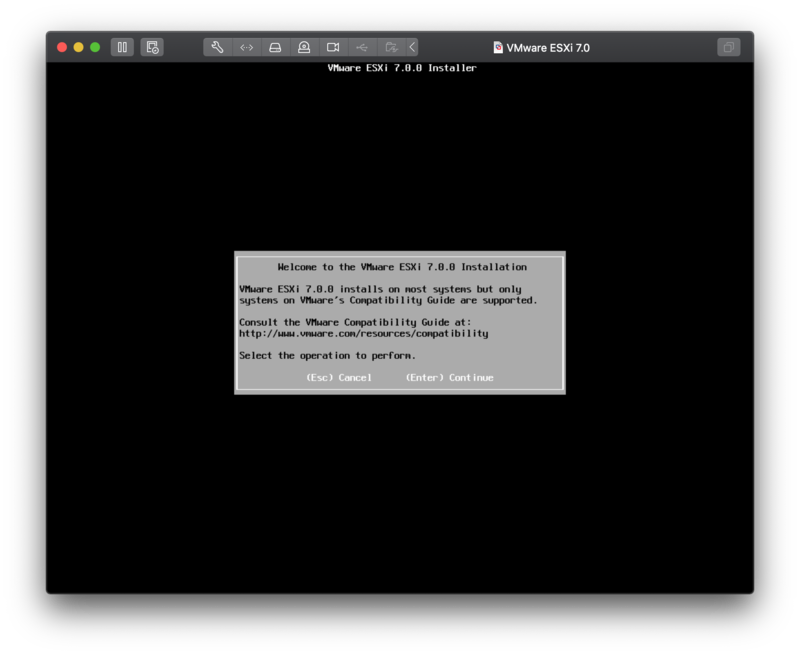The width and height of the screenshot is (800, 655).
Task: Click 'Select the operation to perform.' text
Action: click(x=328, y=356)
